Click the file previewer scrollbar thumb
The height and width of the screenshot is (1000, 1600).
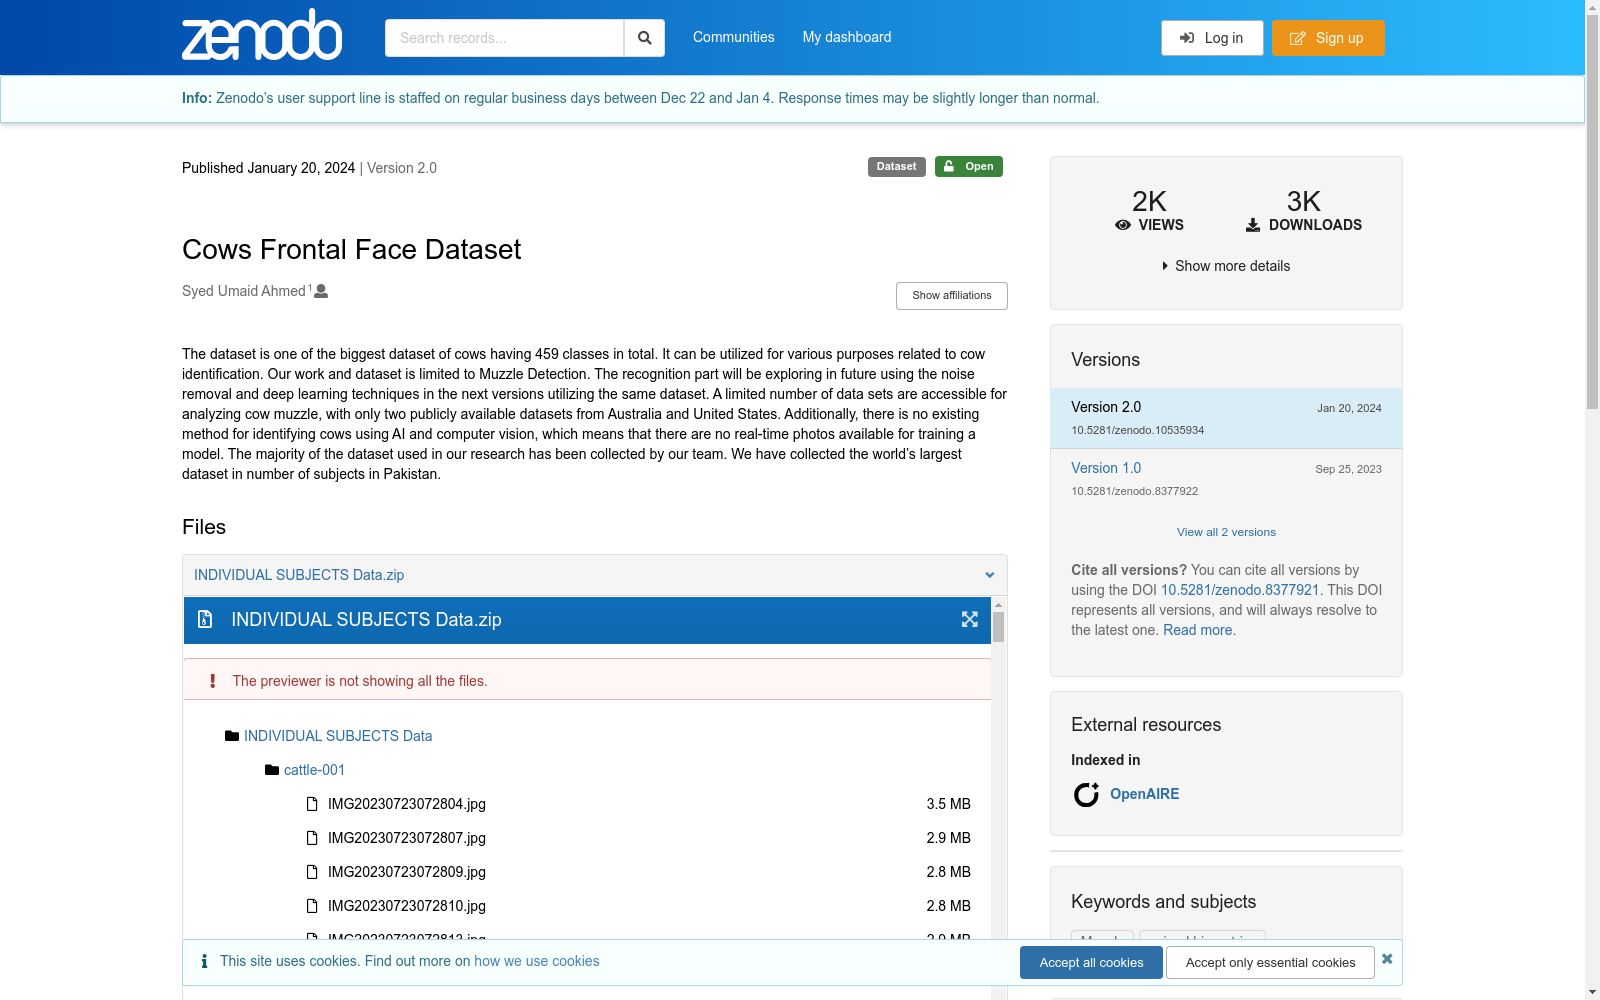pos(998,627)
